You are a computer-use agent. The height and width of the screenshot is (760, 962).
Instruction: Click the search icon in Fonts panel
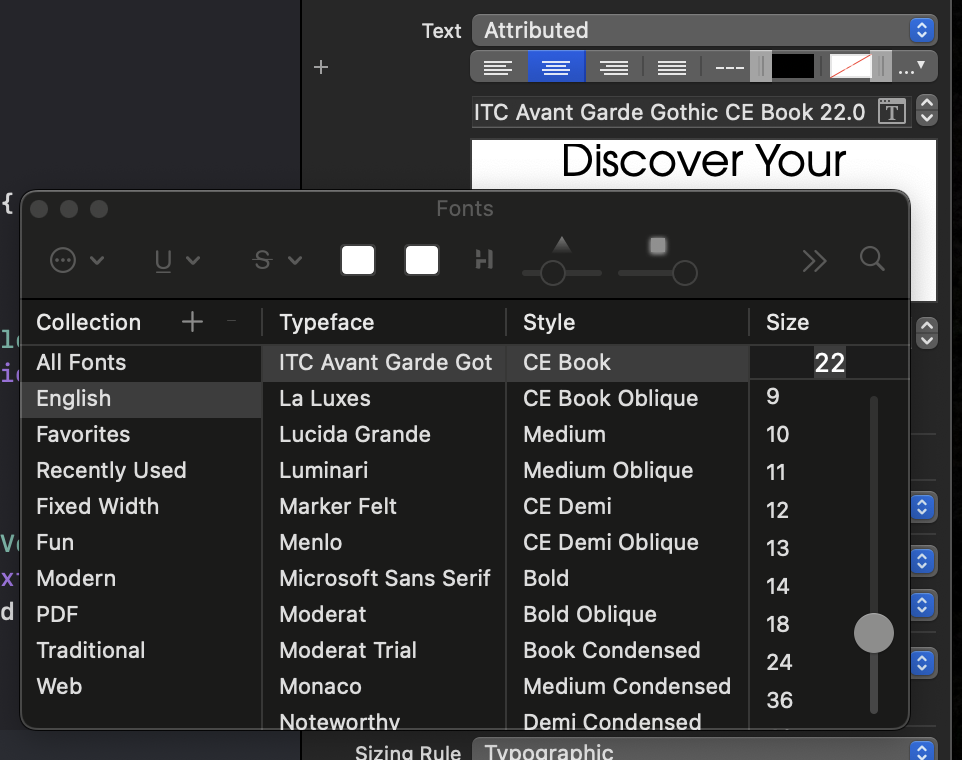click(x=872, y=260)
